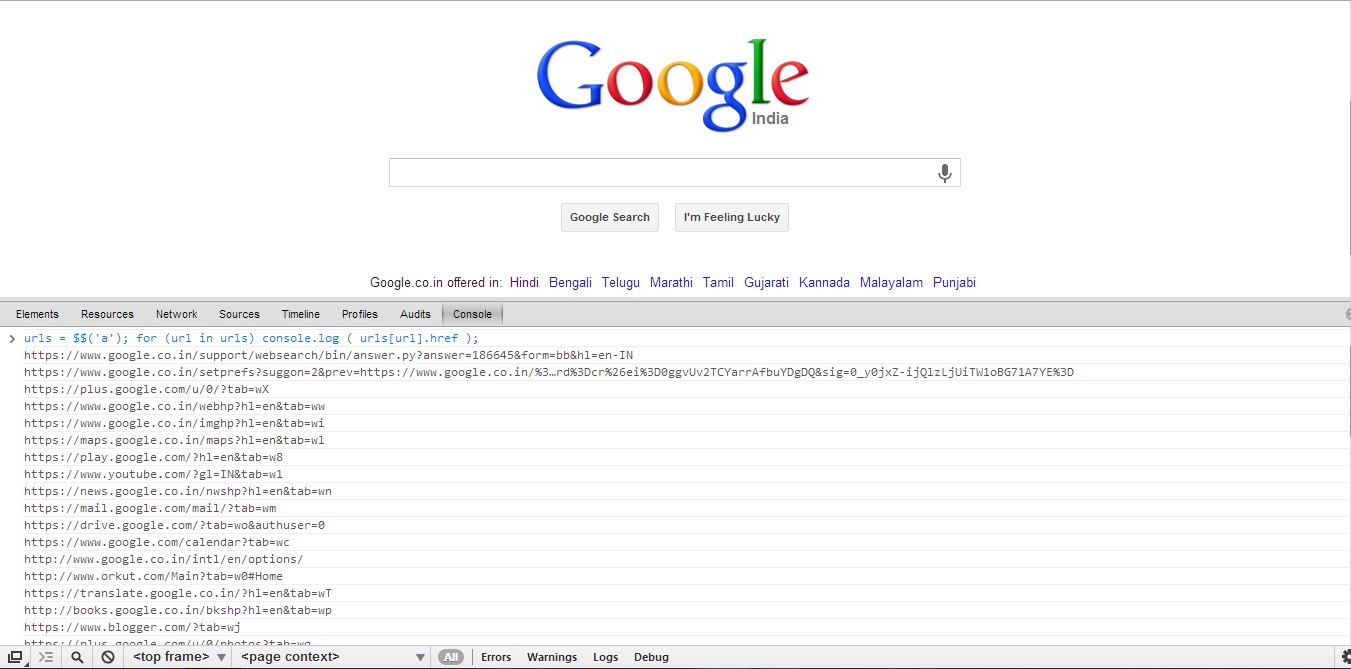1351x669 pixels.
Task: Open the Kannada language link
Action: tap(824, 283)
